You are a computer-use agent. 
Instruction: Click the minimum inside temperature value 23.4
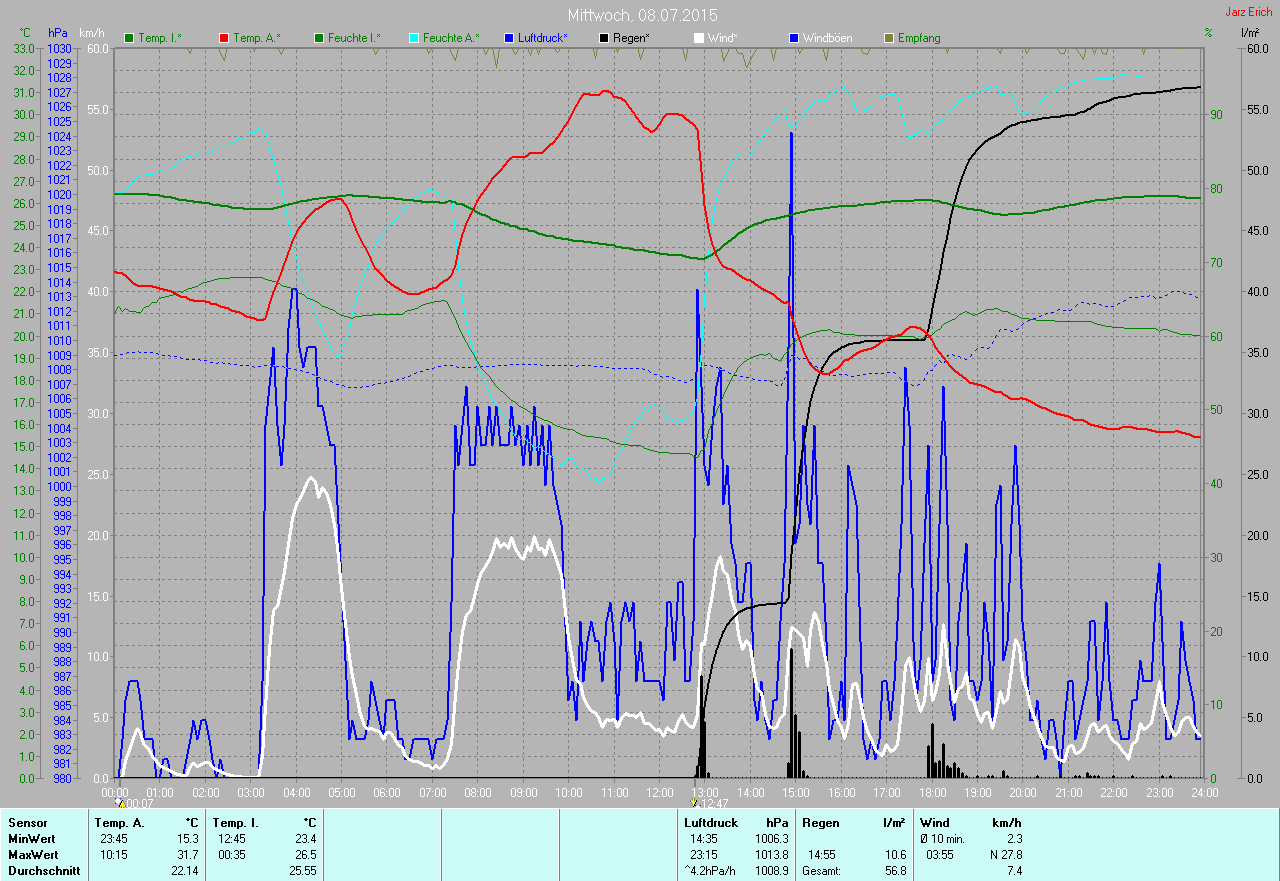(x=305, y=839)
